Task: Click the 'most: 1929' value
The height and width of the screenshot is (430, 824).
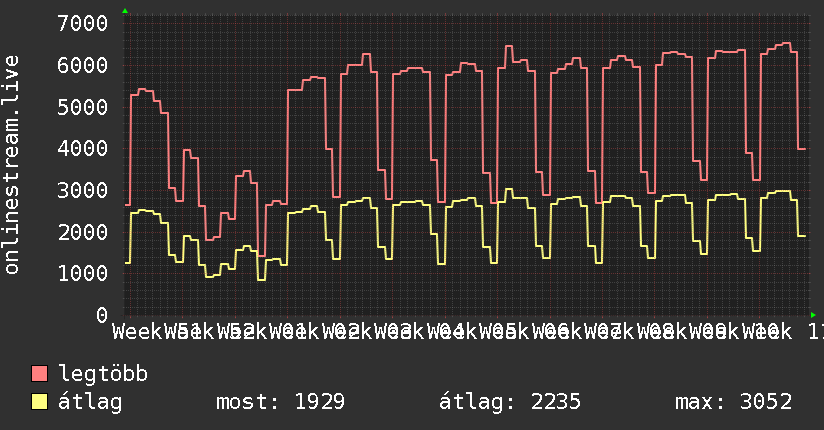Action: click(x=281, y=402)
